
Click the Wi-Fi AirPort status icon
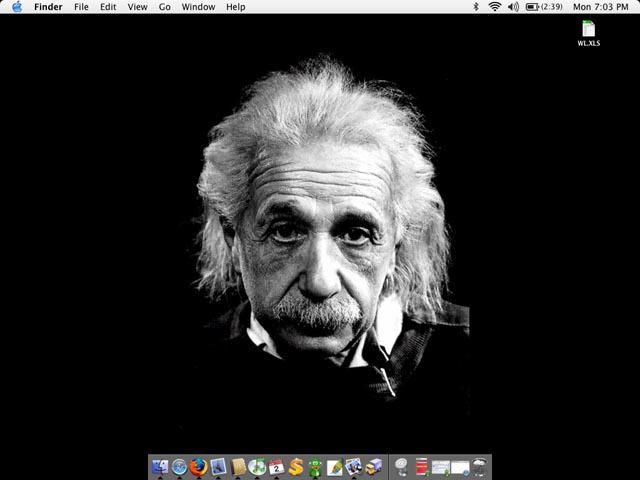coord(495,7)
